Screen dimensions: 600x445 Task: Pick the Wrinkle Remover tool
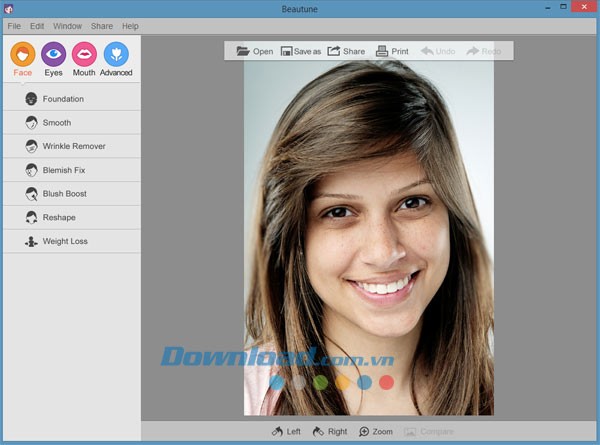click(x=73, y=146)
